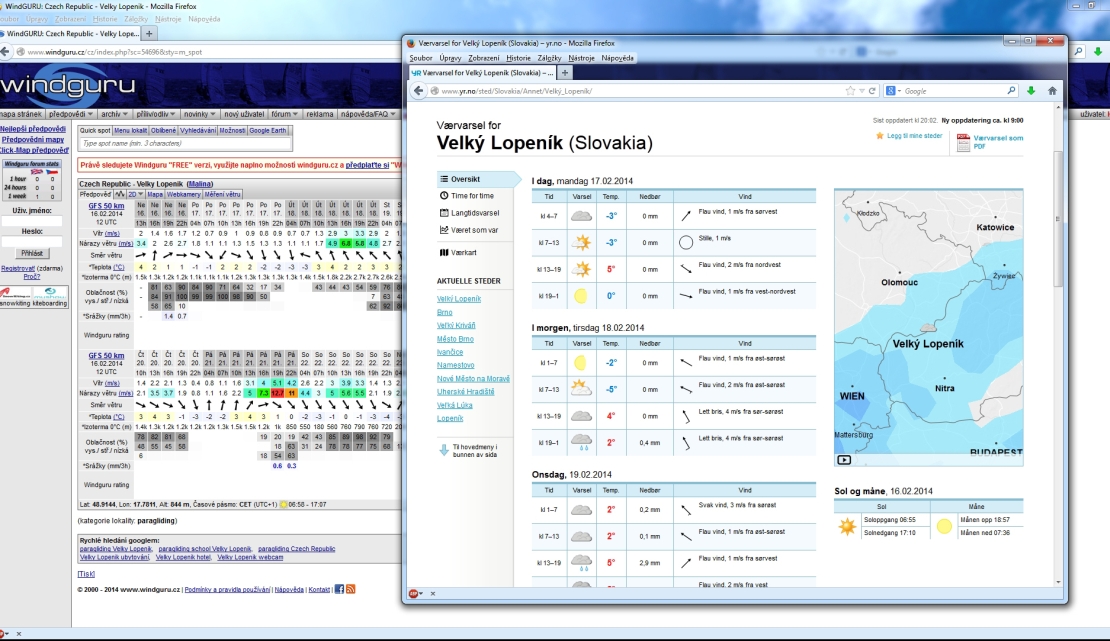The width and height of the screenshot is (1110, 641).
Task: Open the Historie menu in the yr.no window
Action: (x=518, y=58)
